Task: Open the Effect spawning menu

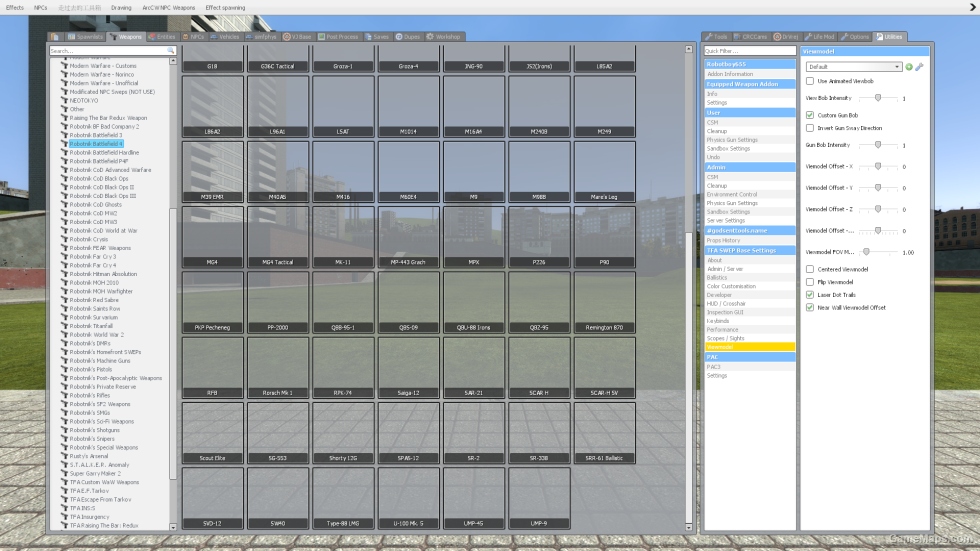Action: [225, 7]
